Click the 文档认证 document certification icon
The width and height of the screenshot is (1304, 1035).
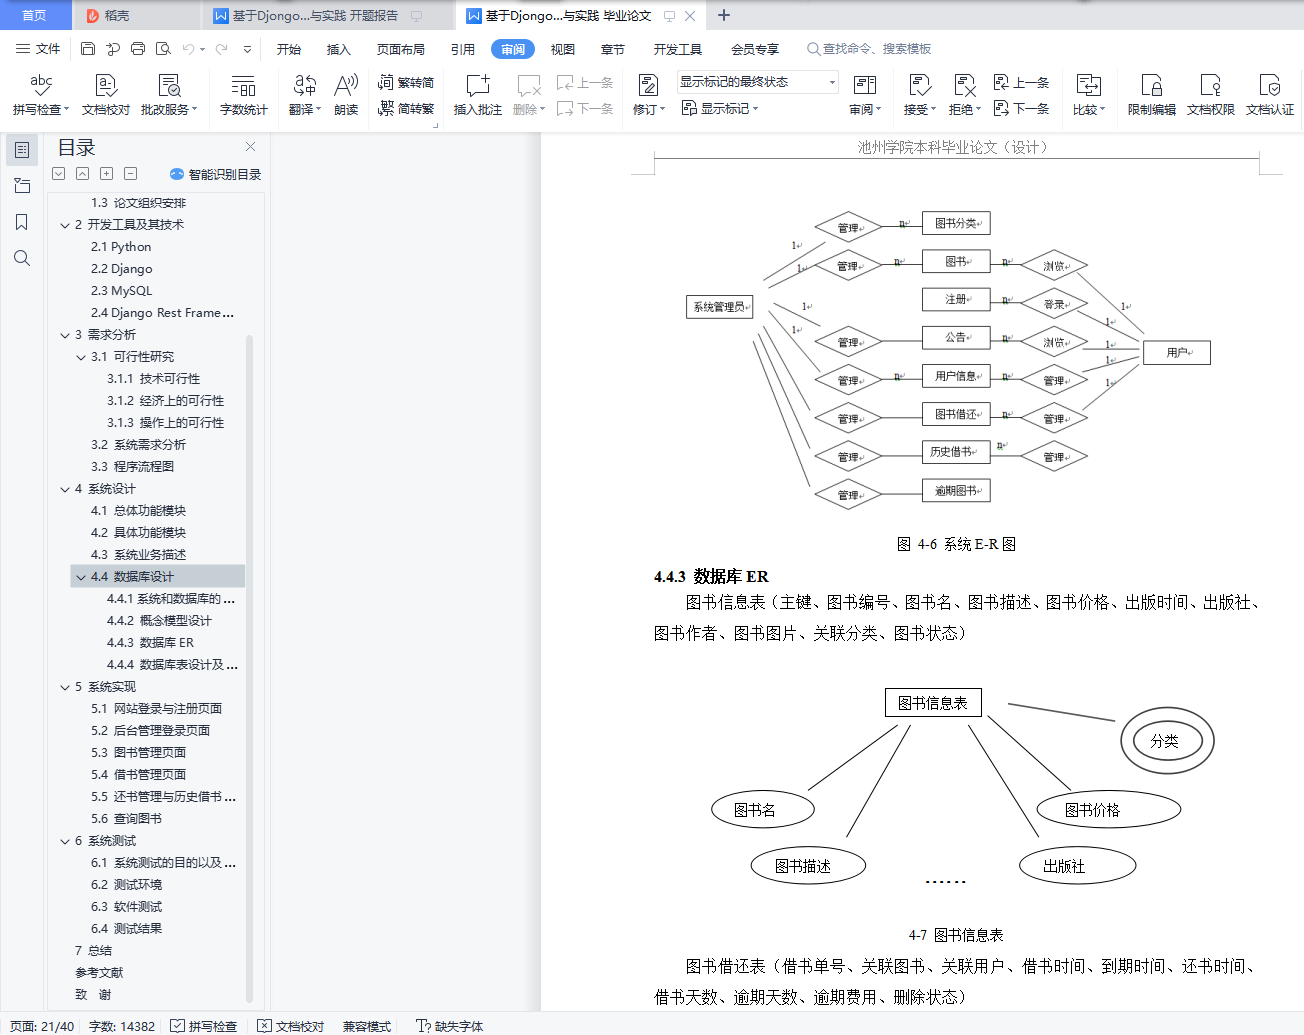(1270, 95)
